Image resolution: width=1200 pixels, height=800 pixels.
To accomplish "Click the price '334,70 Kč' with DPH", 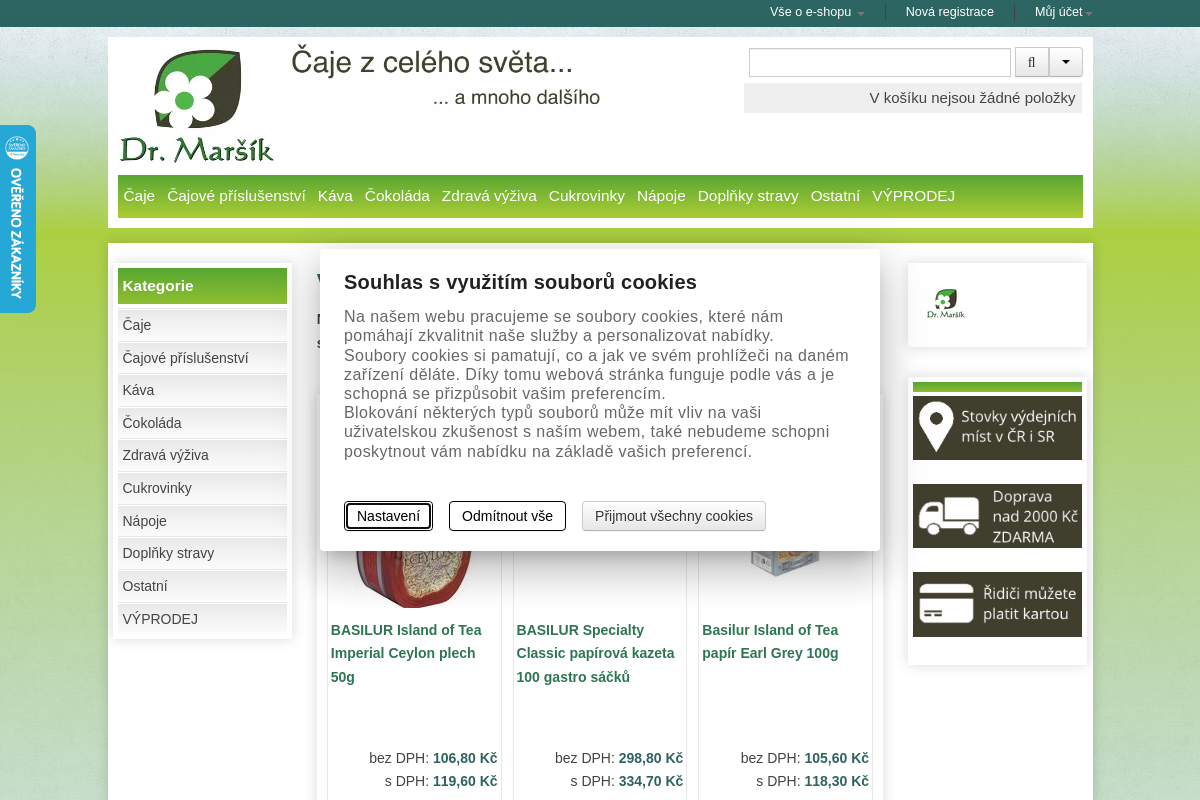I will pyautogui.click(x=651, y=781).
